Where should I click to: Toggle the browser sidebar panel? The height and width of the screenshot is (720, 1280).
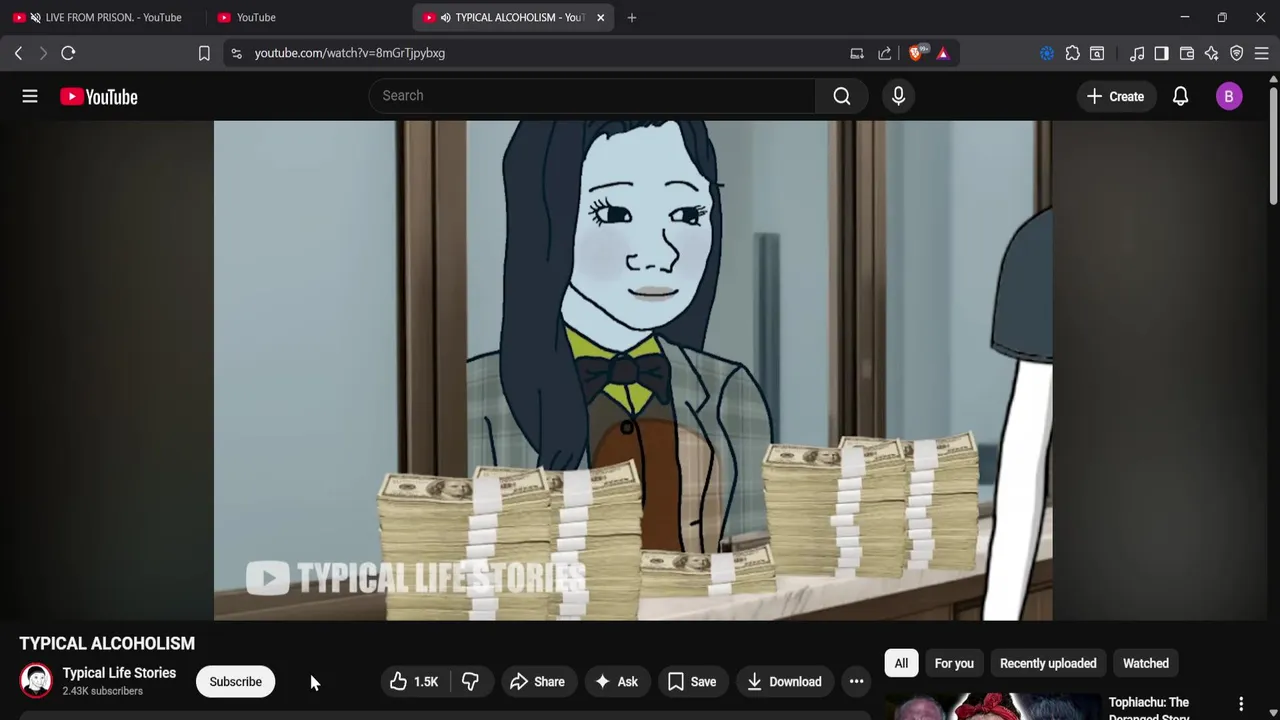point(1161,53)
